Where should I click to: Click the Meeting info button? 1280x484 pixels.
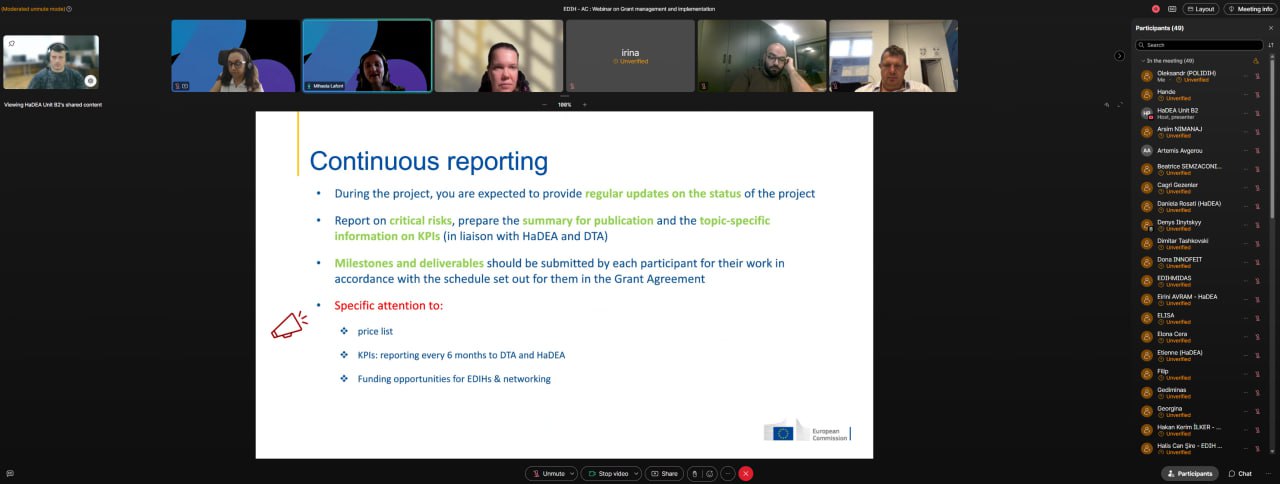pyautogui.click(x=1250, y=9)
